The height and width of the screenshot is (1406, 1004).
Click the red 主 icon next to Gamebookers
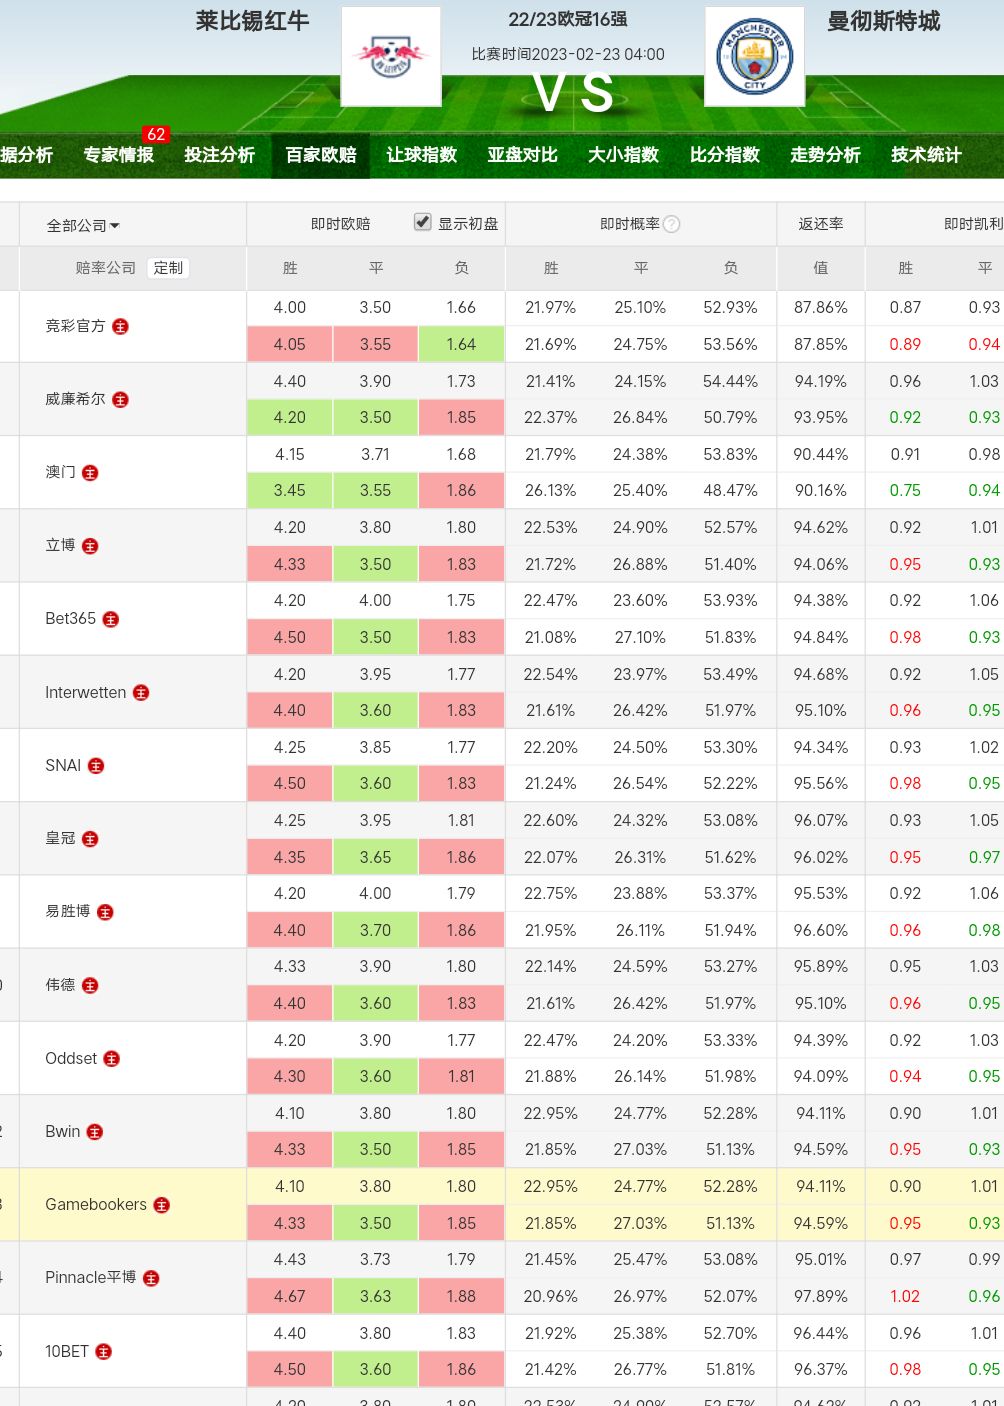[x=161, y=1206]
